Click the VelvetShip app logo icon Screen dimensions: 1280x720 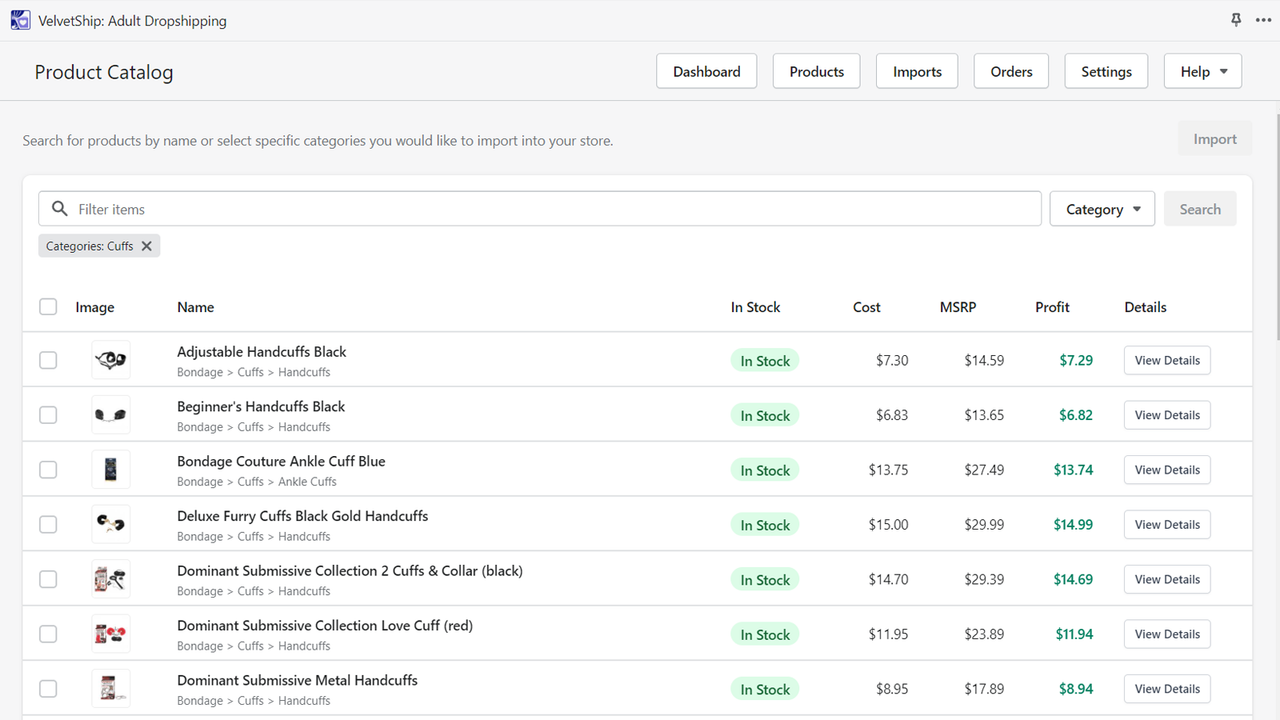(x=20, y=20)
